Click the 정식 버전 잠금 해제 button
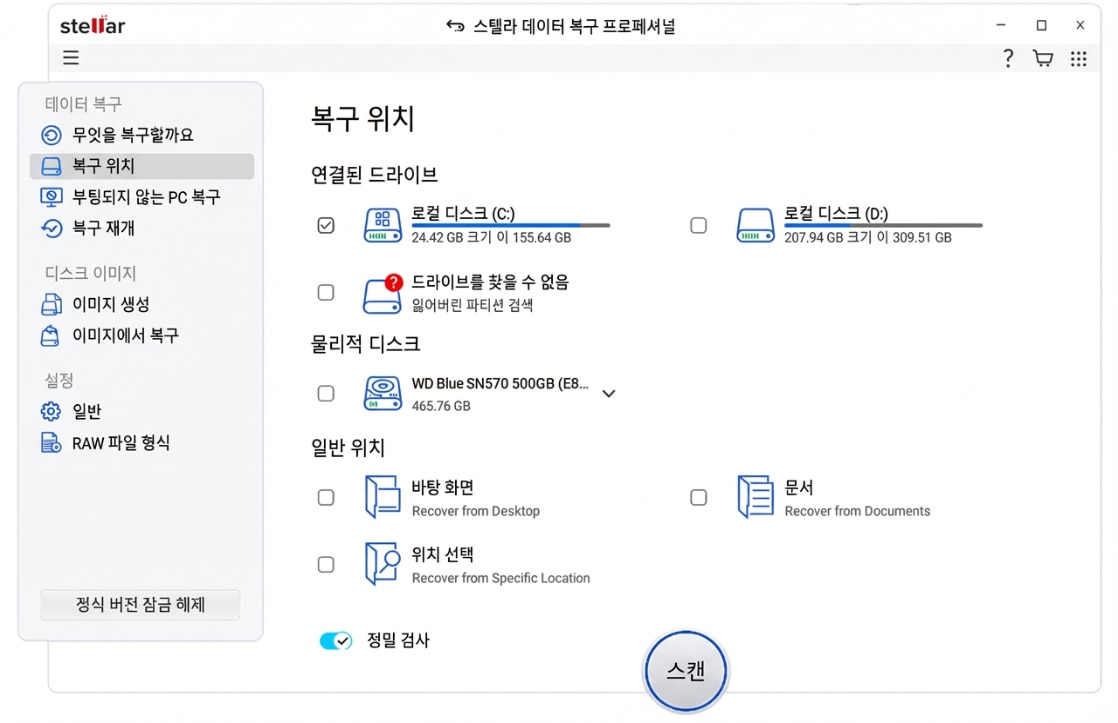Viewport: 1118px width, 723px height. [x=140, y=604]
